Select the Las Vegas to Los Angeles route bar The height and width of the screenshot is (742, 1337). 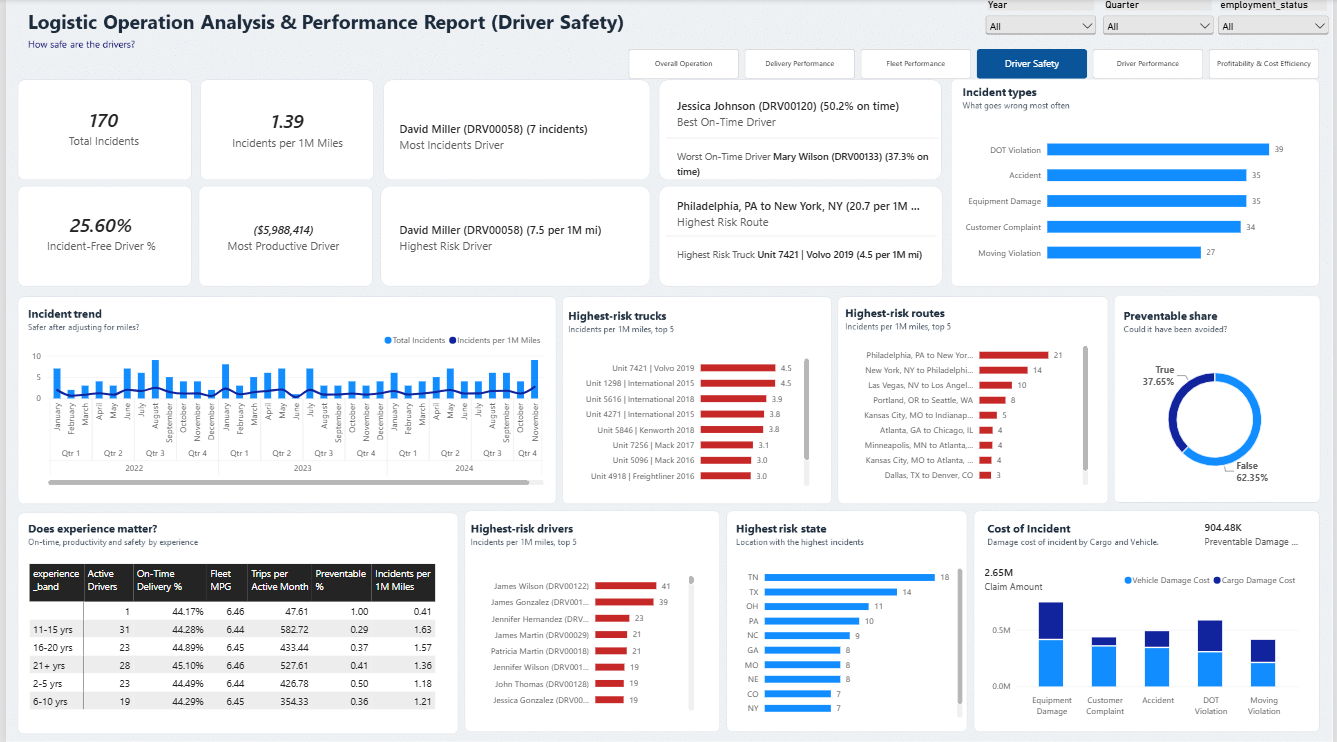click(x=996, y=385)
